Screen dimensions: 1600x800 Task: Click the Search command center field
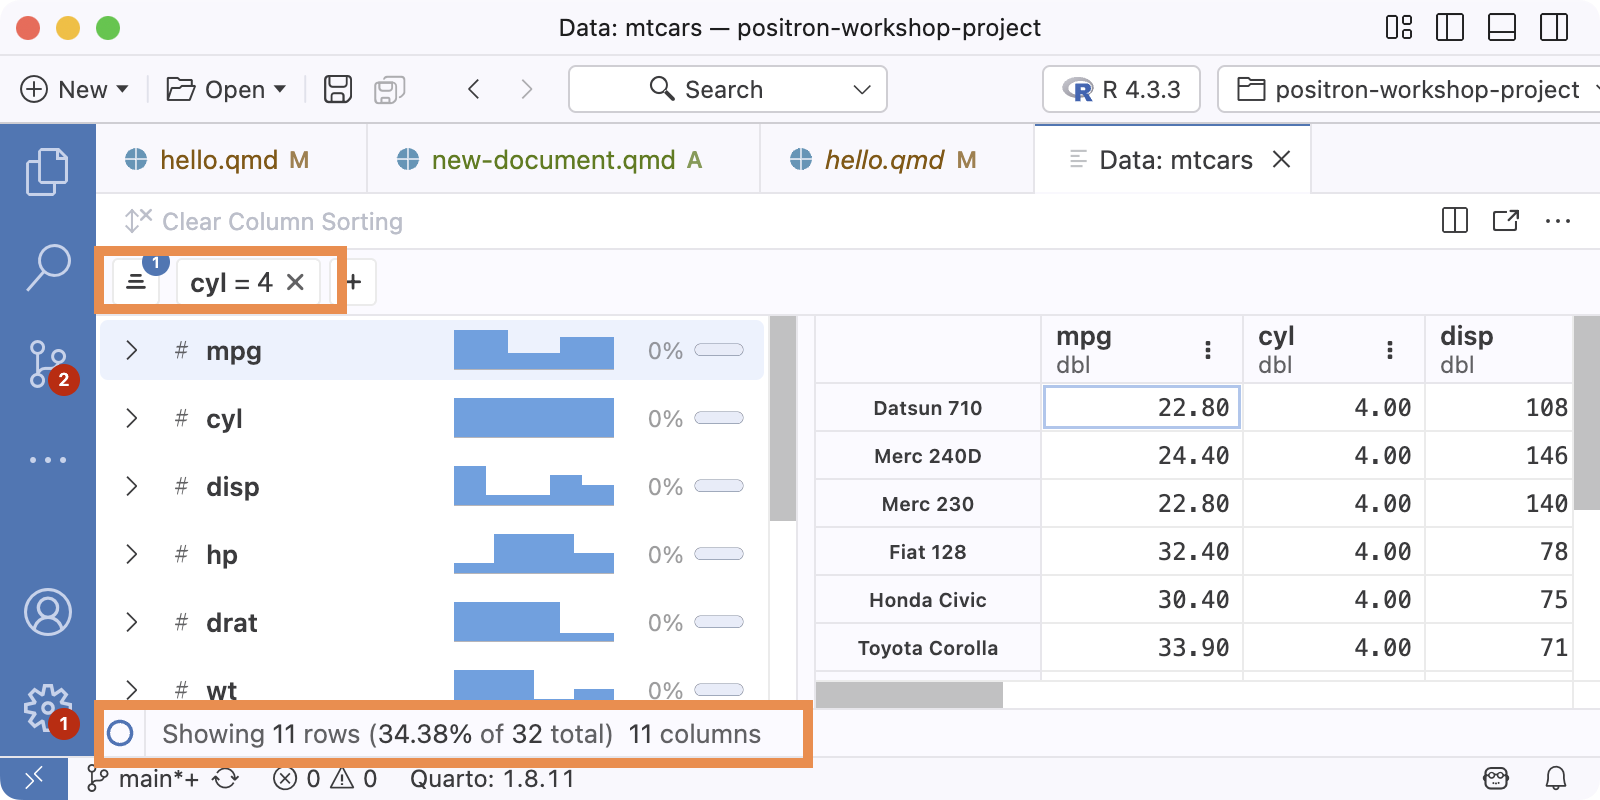click(728, 90)
